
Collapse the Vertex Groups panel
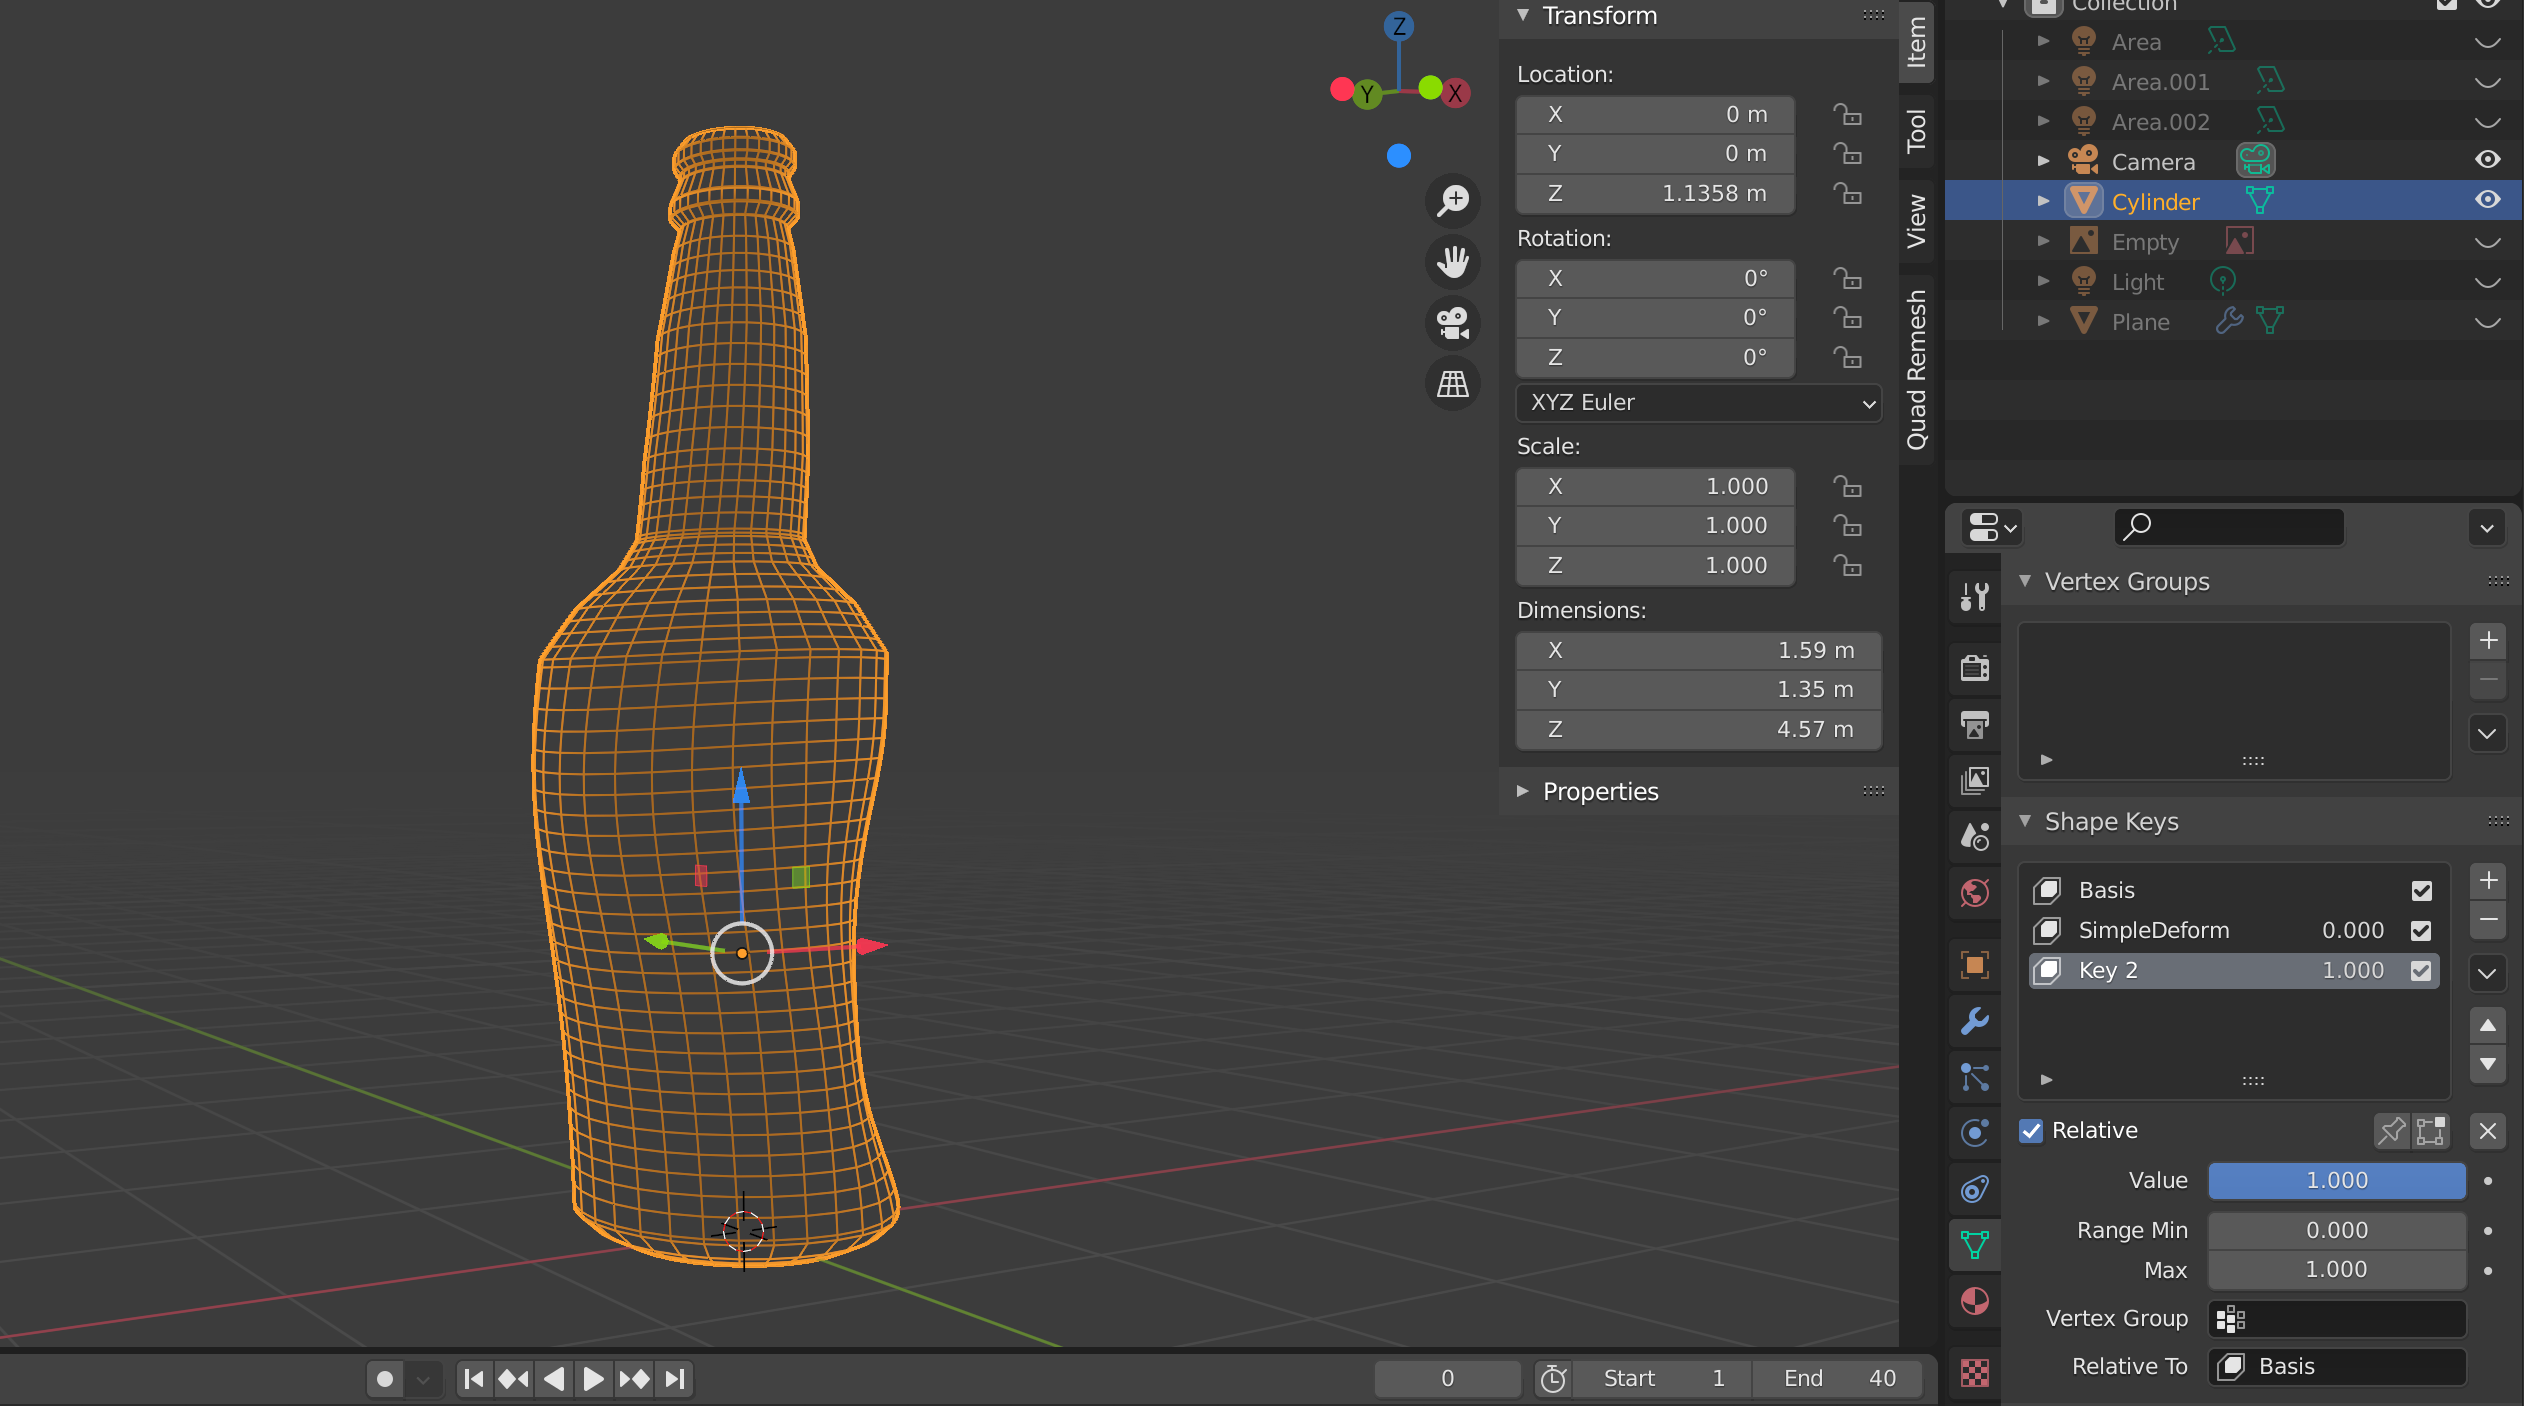coord(2025,581)
